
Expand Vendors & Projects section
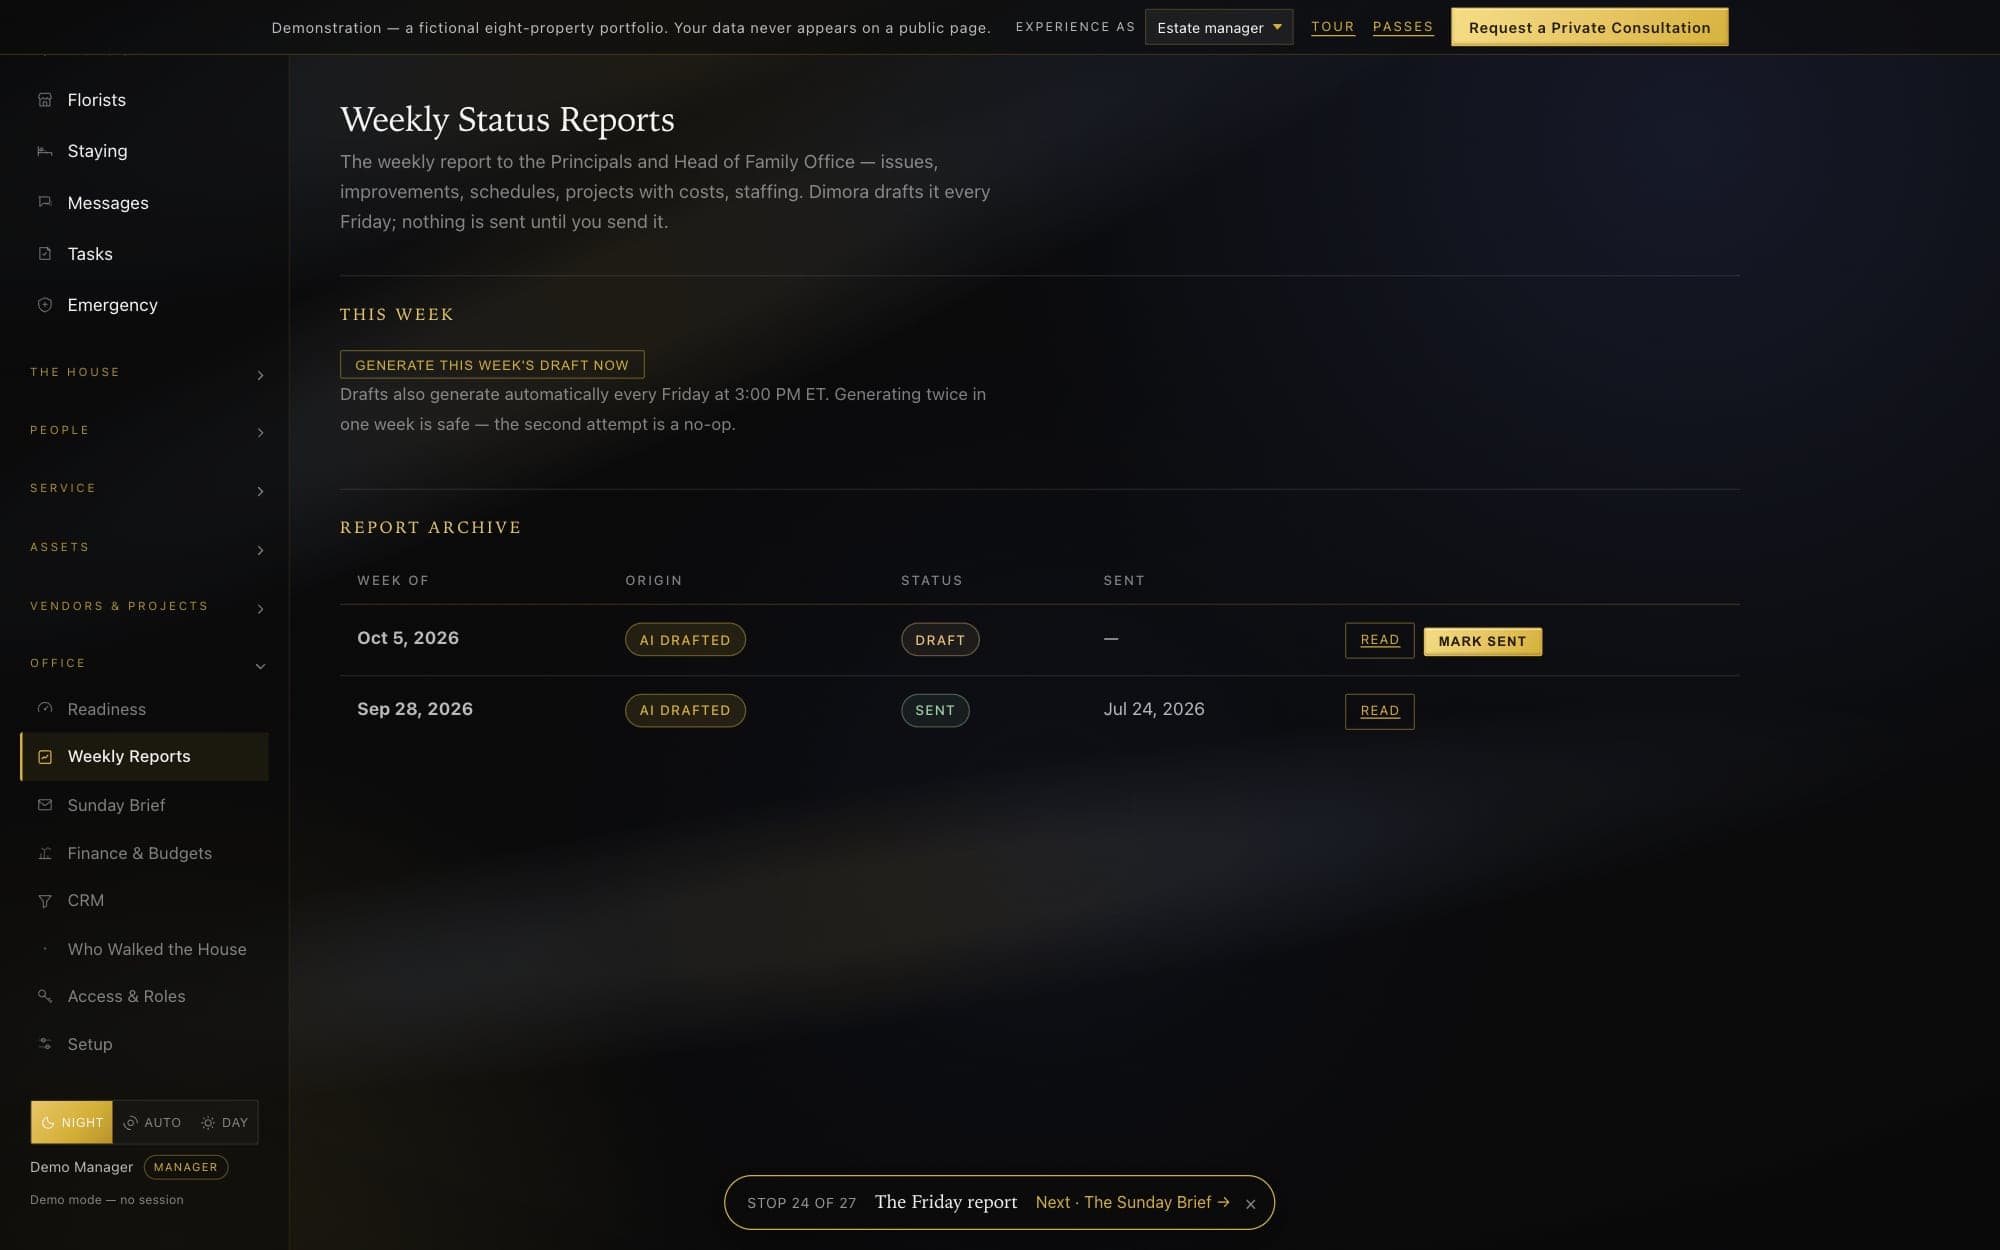[147, 607]
